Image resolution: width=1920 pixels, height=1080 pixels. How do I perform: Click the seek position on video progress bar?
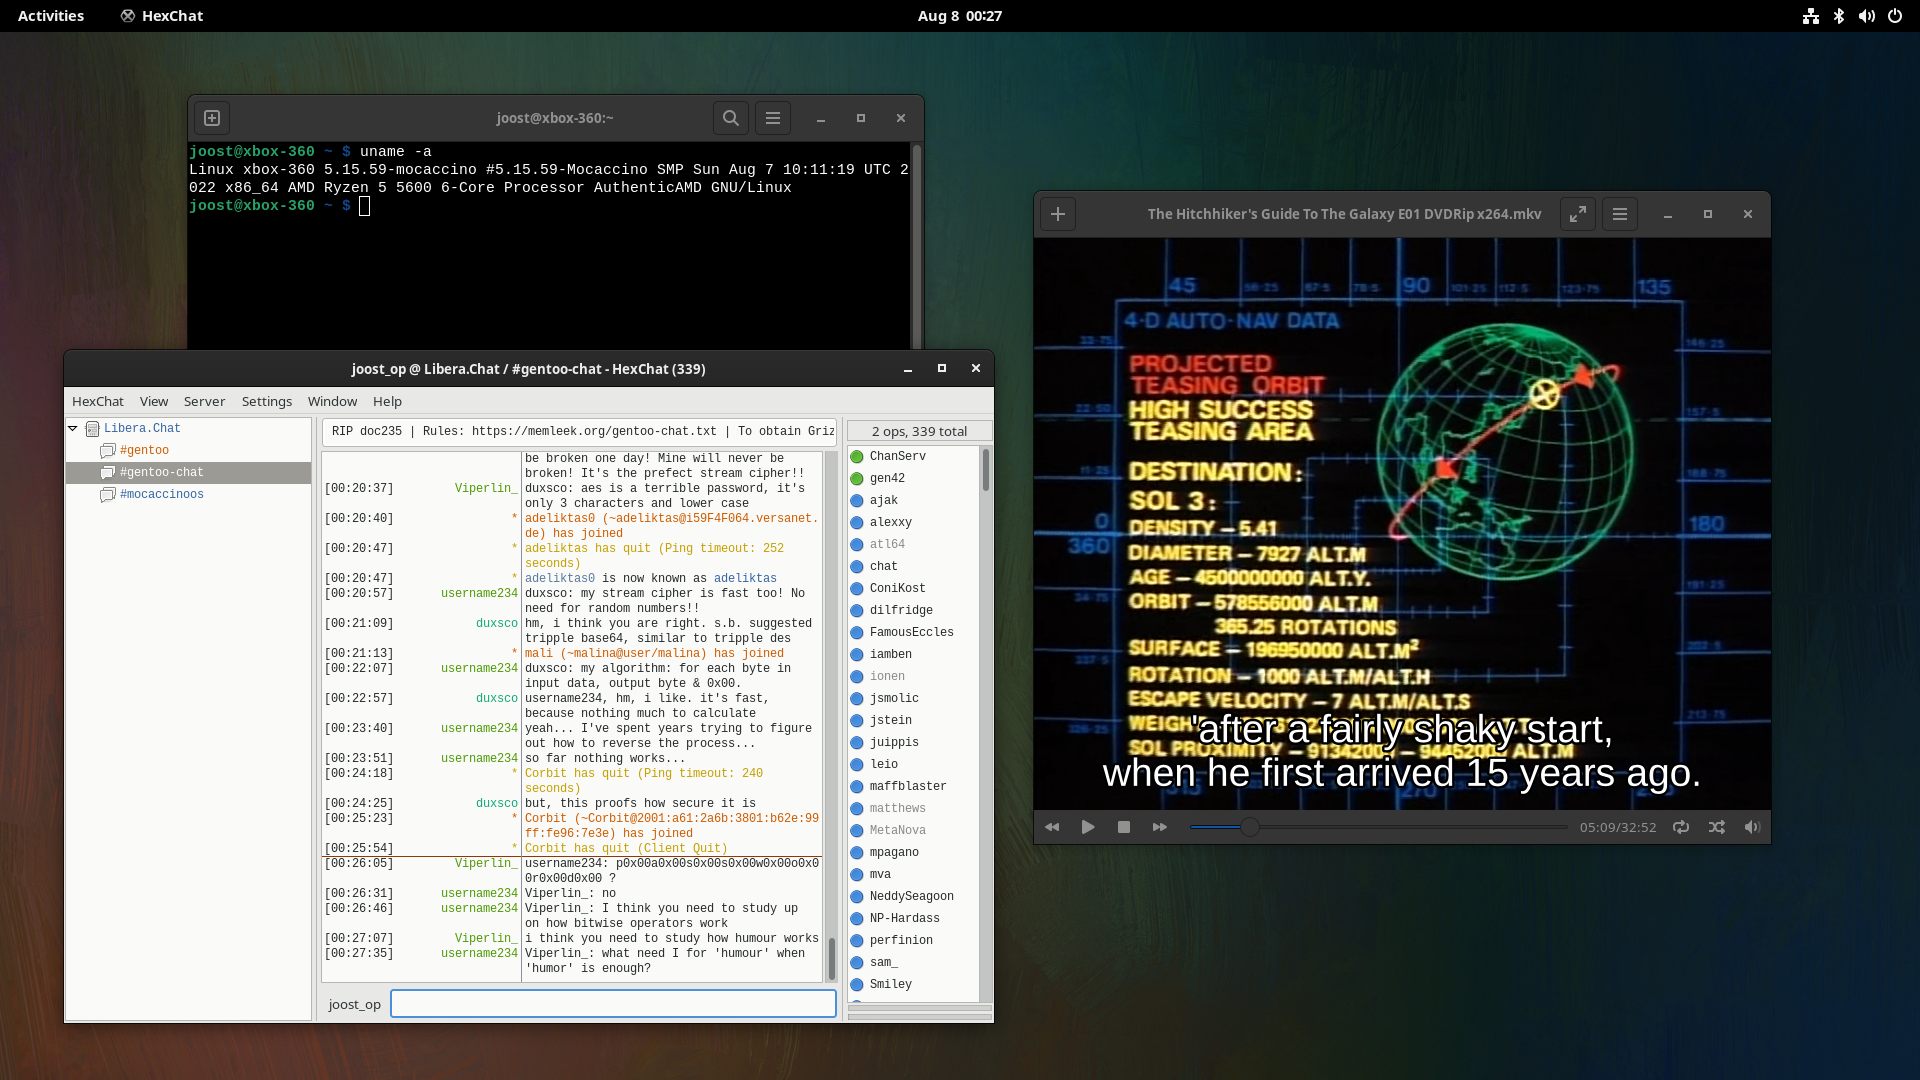1250,827
